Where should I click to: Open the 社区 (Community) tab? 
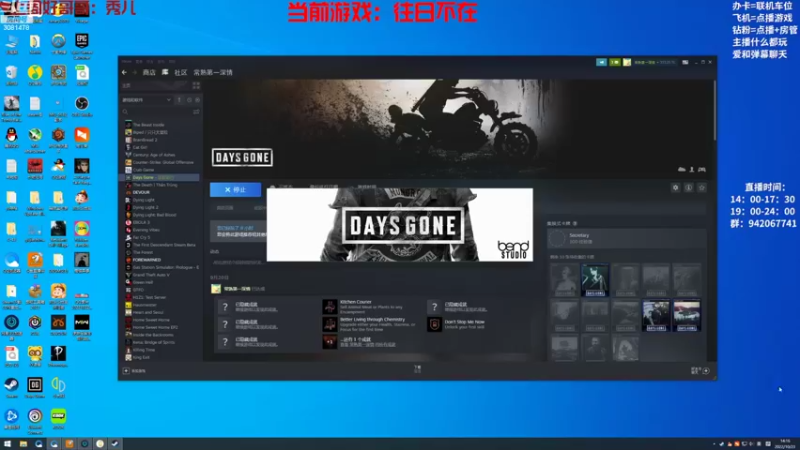(x=181, y=72)
